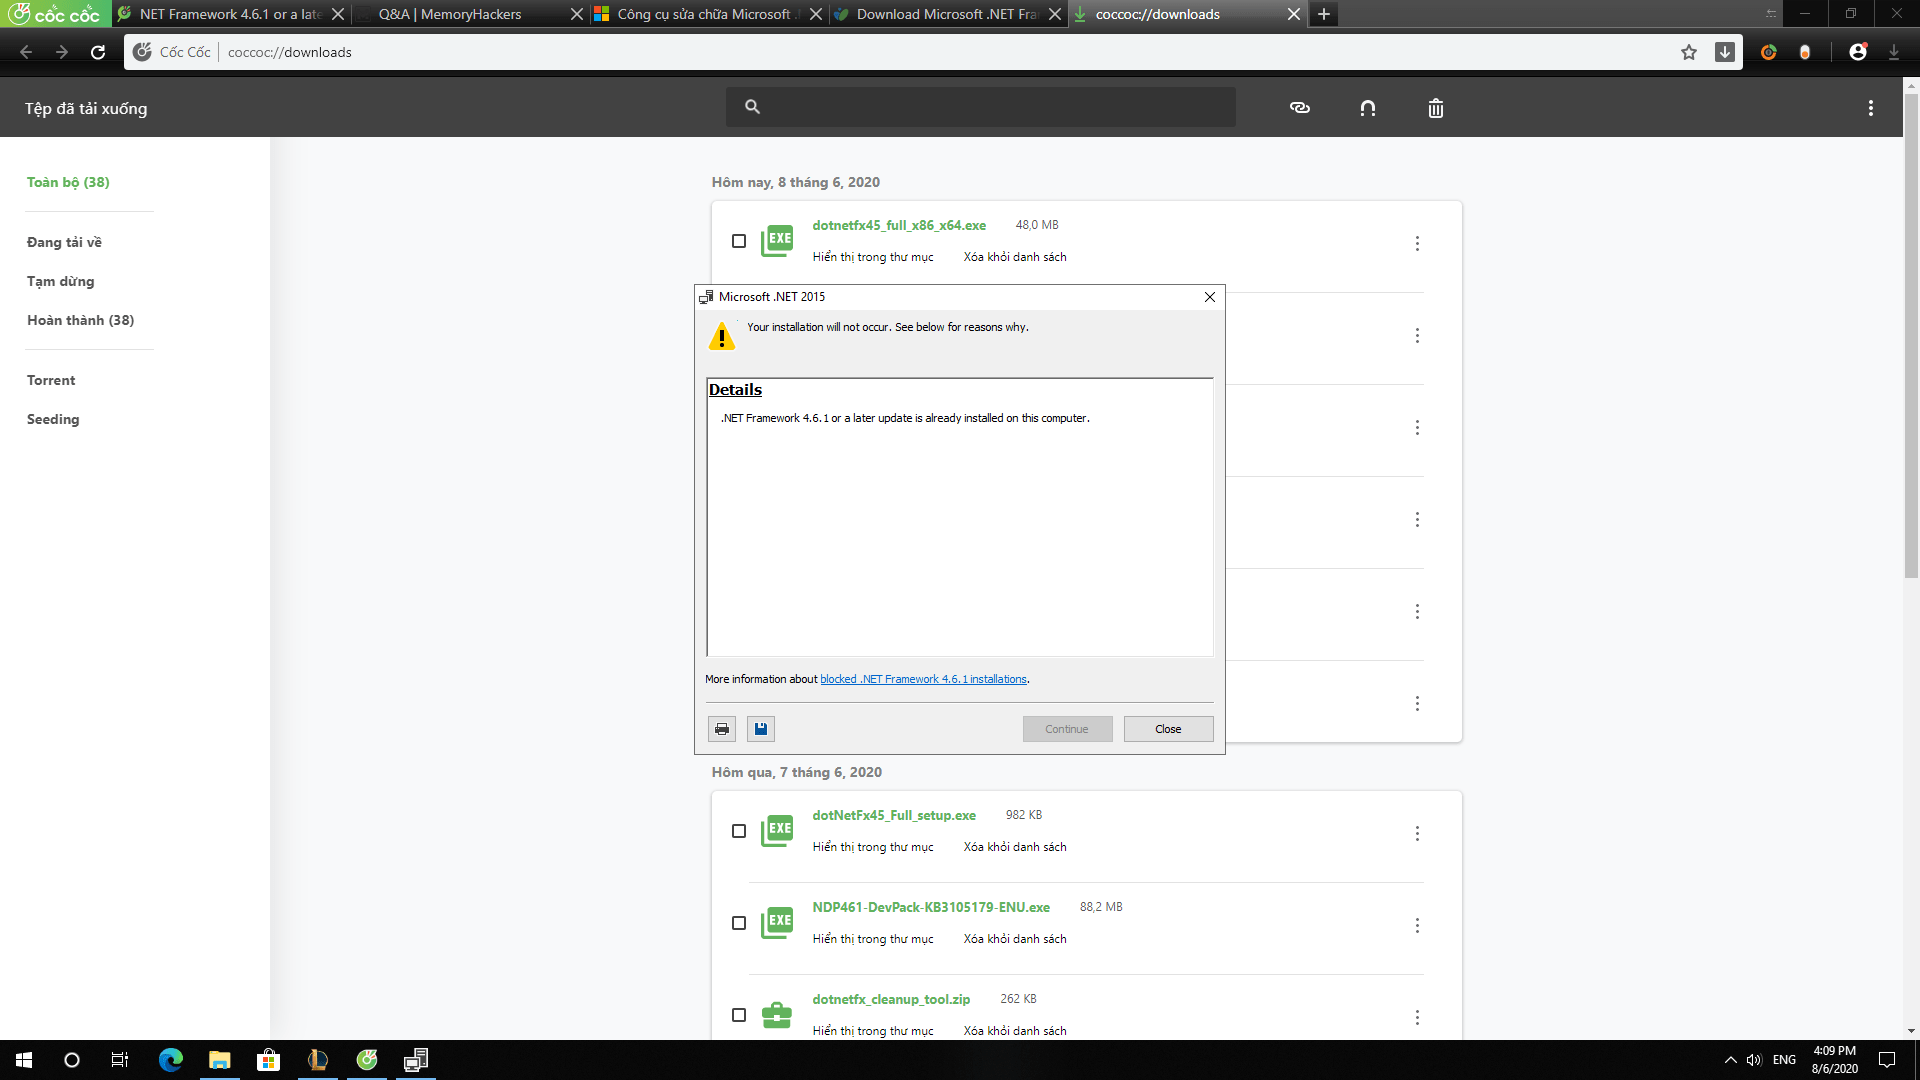Click the reload page button
The height and width of the screenshot is (1080, 1920).
(98, 52)
